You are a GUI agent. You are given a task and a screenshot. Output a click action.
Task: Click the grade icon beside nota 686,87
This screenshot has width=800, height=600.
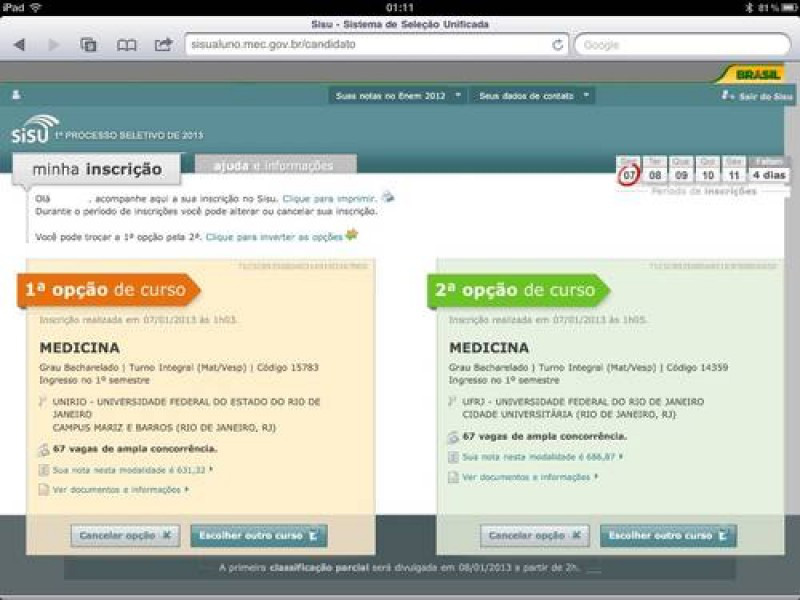tap(453, 457)
